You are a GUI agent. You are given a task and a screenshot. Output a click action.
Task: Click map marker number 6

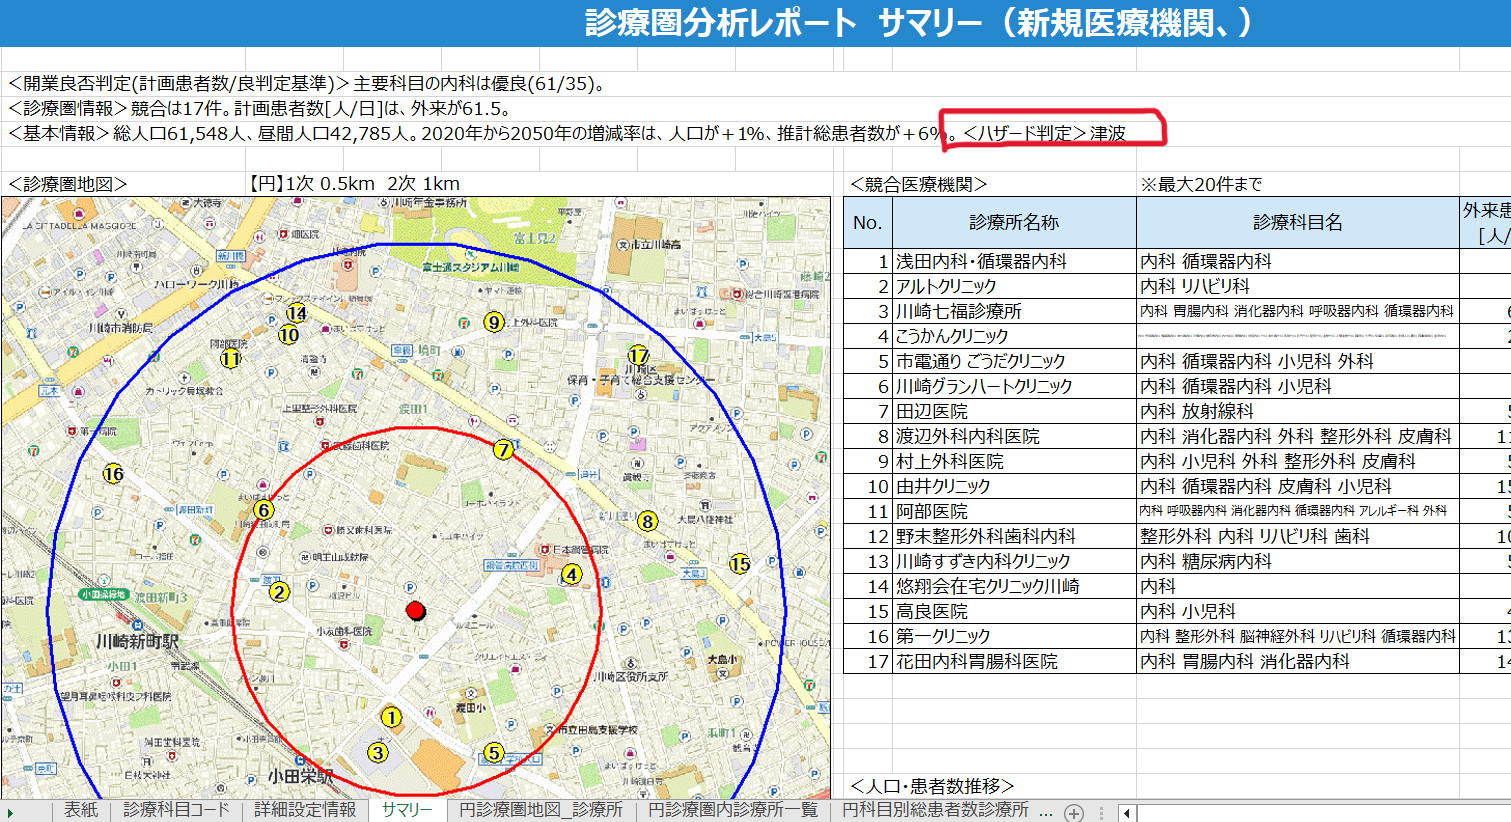pos(264,510)
